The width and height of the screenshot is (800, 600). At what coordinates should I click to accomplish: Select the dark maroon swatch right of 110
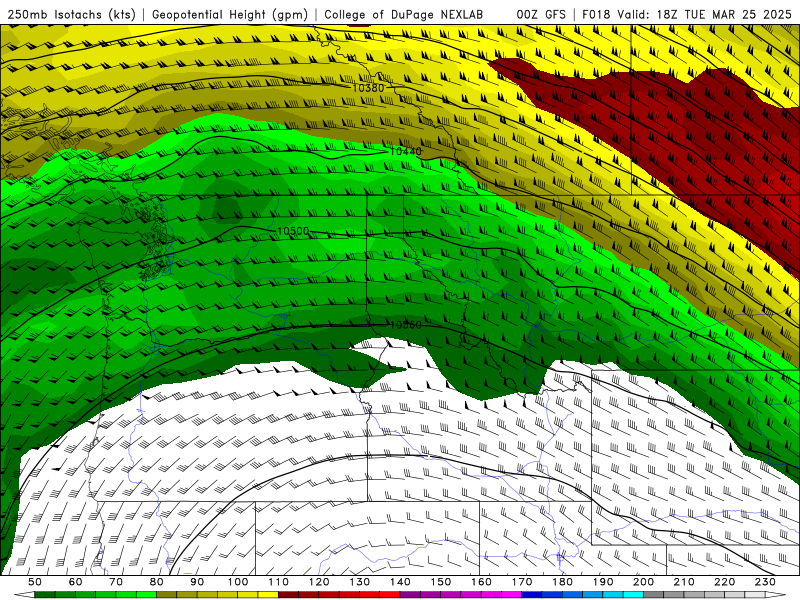288,595
